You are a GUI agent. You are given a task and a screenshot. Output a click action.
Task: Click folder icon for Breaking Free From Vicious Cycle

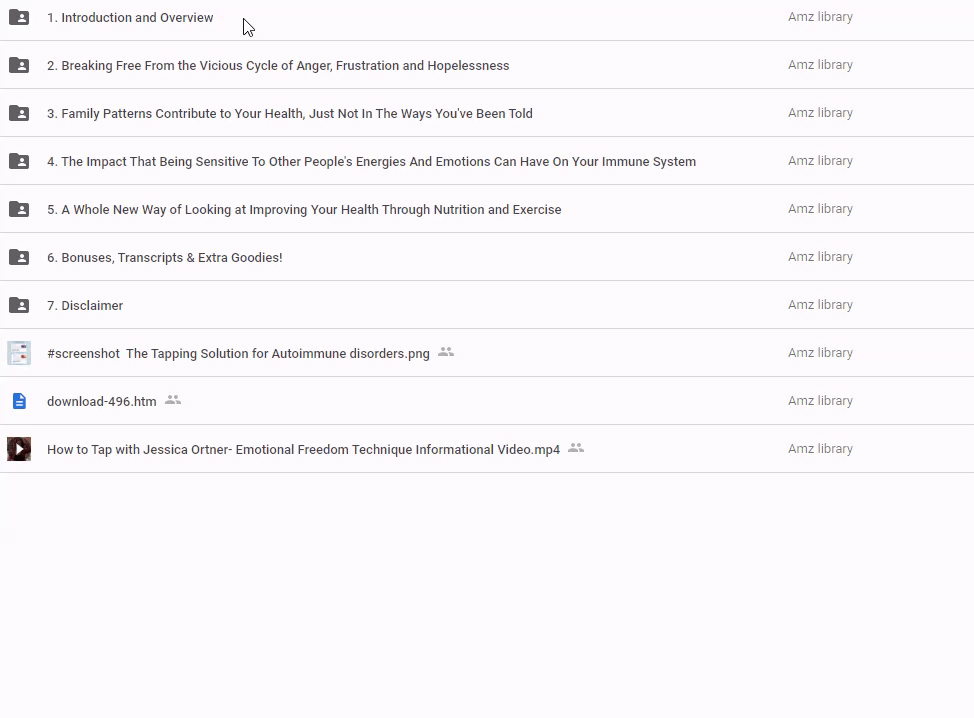[x=19, y=65]
